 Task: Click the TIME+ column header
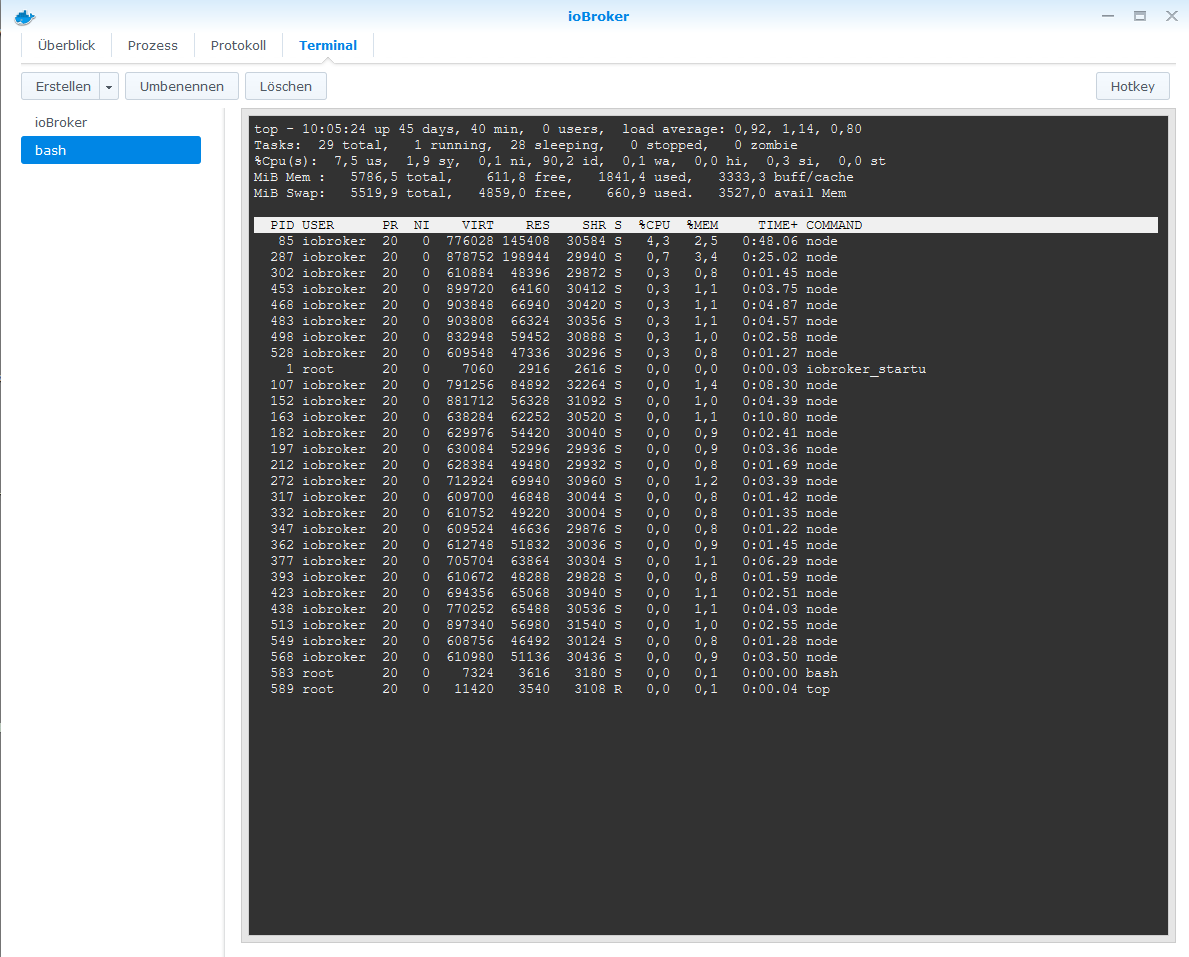coord(778,225)
